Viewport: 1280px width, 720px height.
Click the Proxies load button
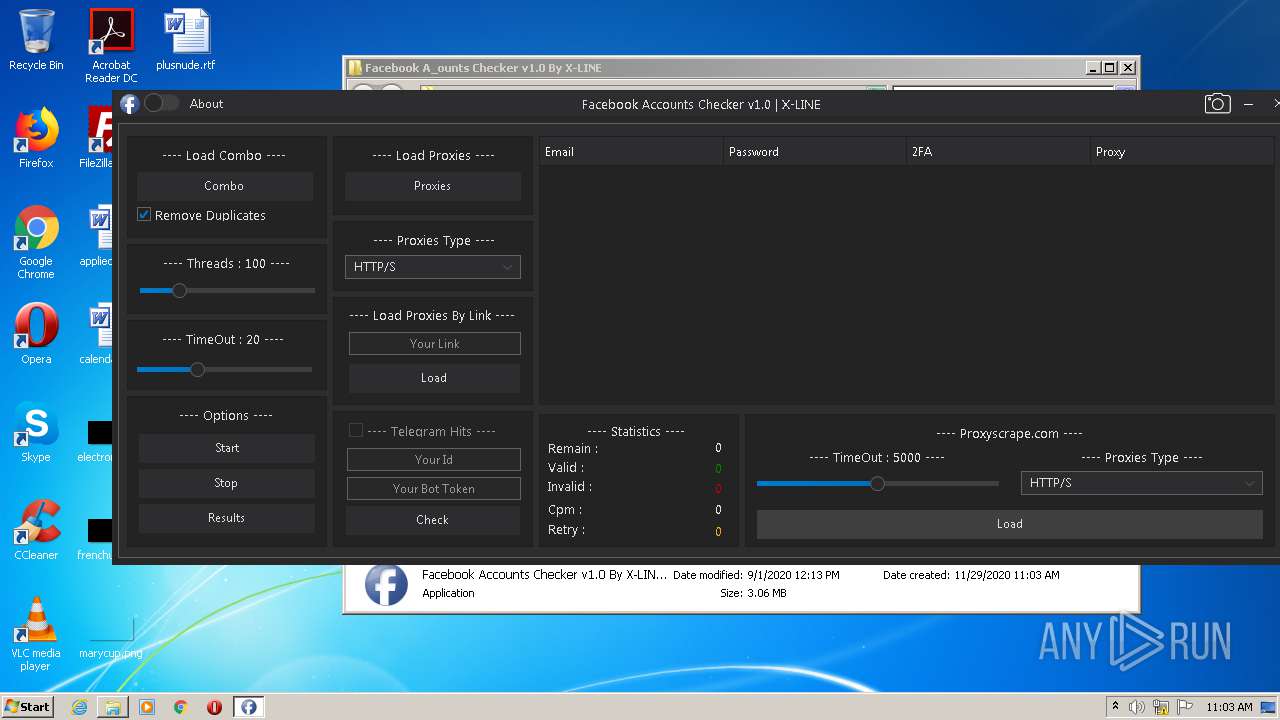pyautogui.click(x=433, y=186)
